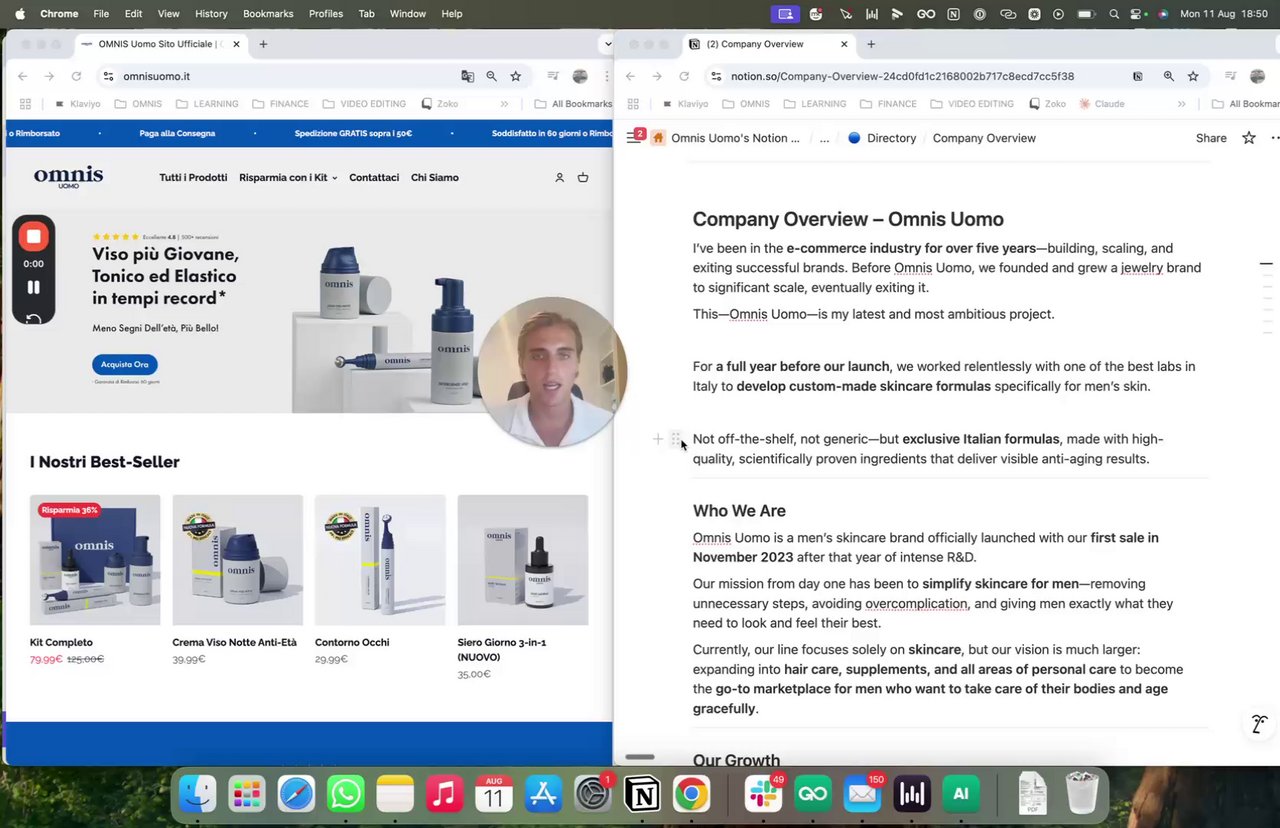Open the Notion sidebar hamburger menu
1280x828 pixels.
[633, 138]
